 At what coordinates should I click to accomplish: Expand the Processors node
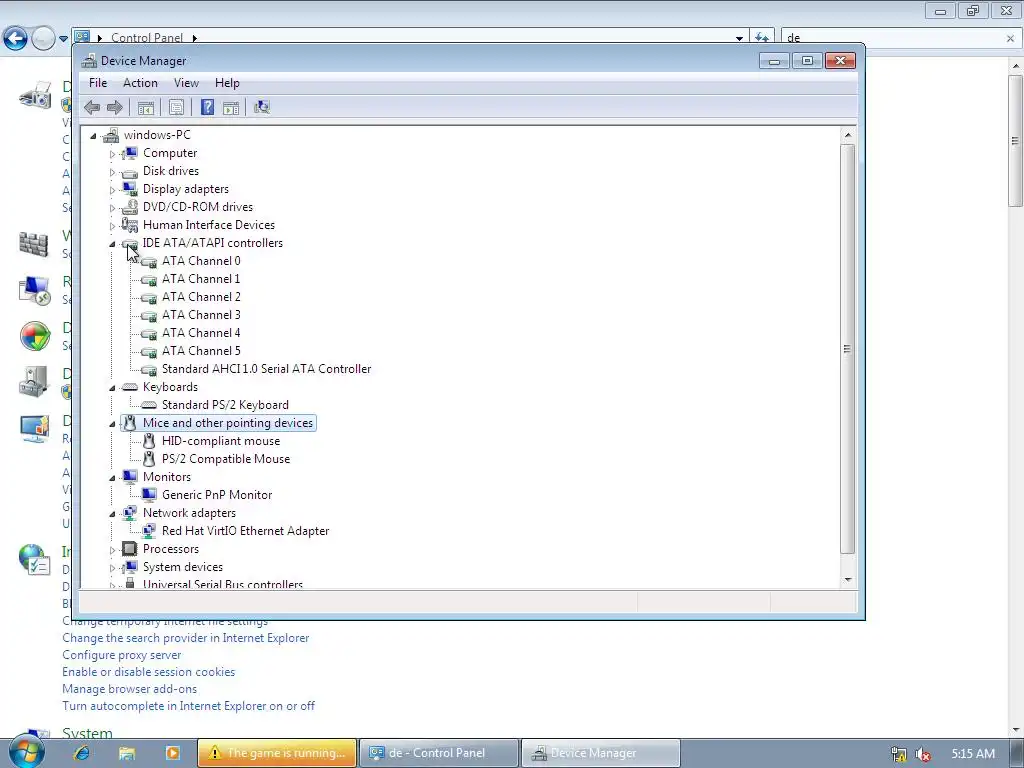pyautogui.click(x=112, y=550)
